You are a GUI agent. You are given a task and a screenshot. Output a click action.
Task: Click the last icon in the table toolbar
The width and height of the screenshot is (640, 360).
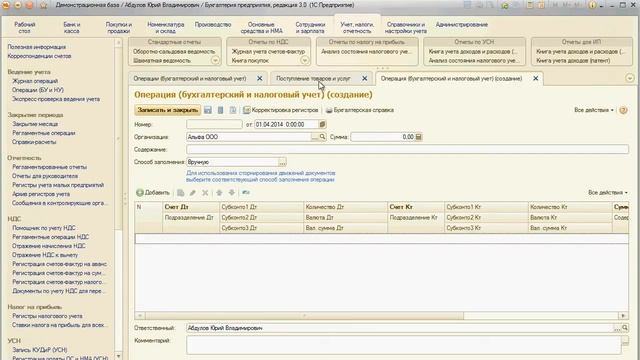(x=246, y=193)
